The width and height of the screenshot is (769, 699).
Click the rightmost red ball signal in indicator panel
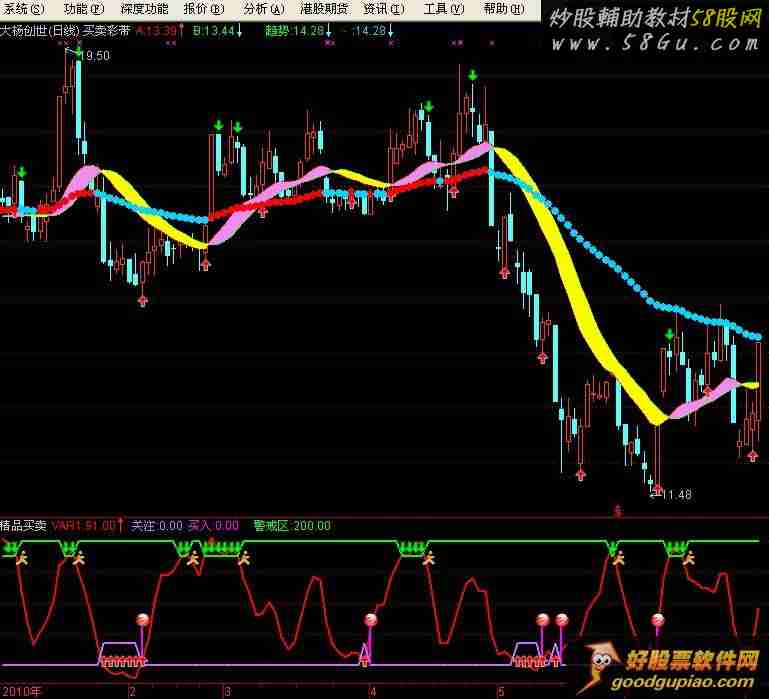[x=657, y=620]
